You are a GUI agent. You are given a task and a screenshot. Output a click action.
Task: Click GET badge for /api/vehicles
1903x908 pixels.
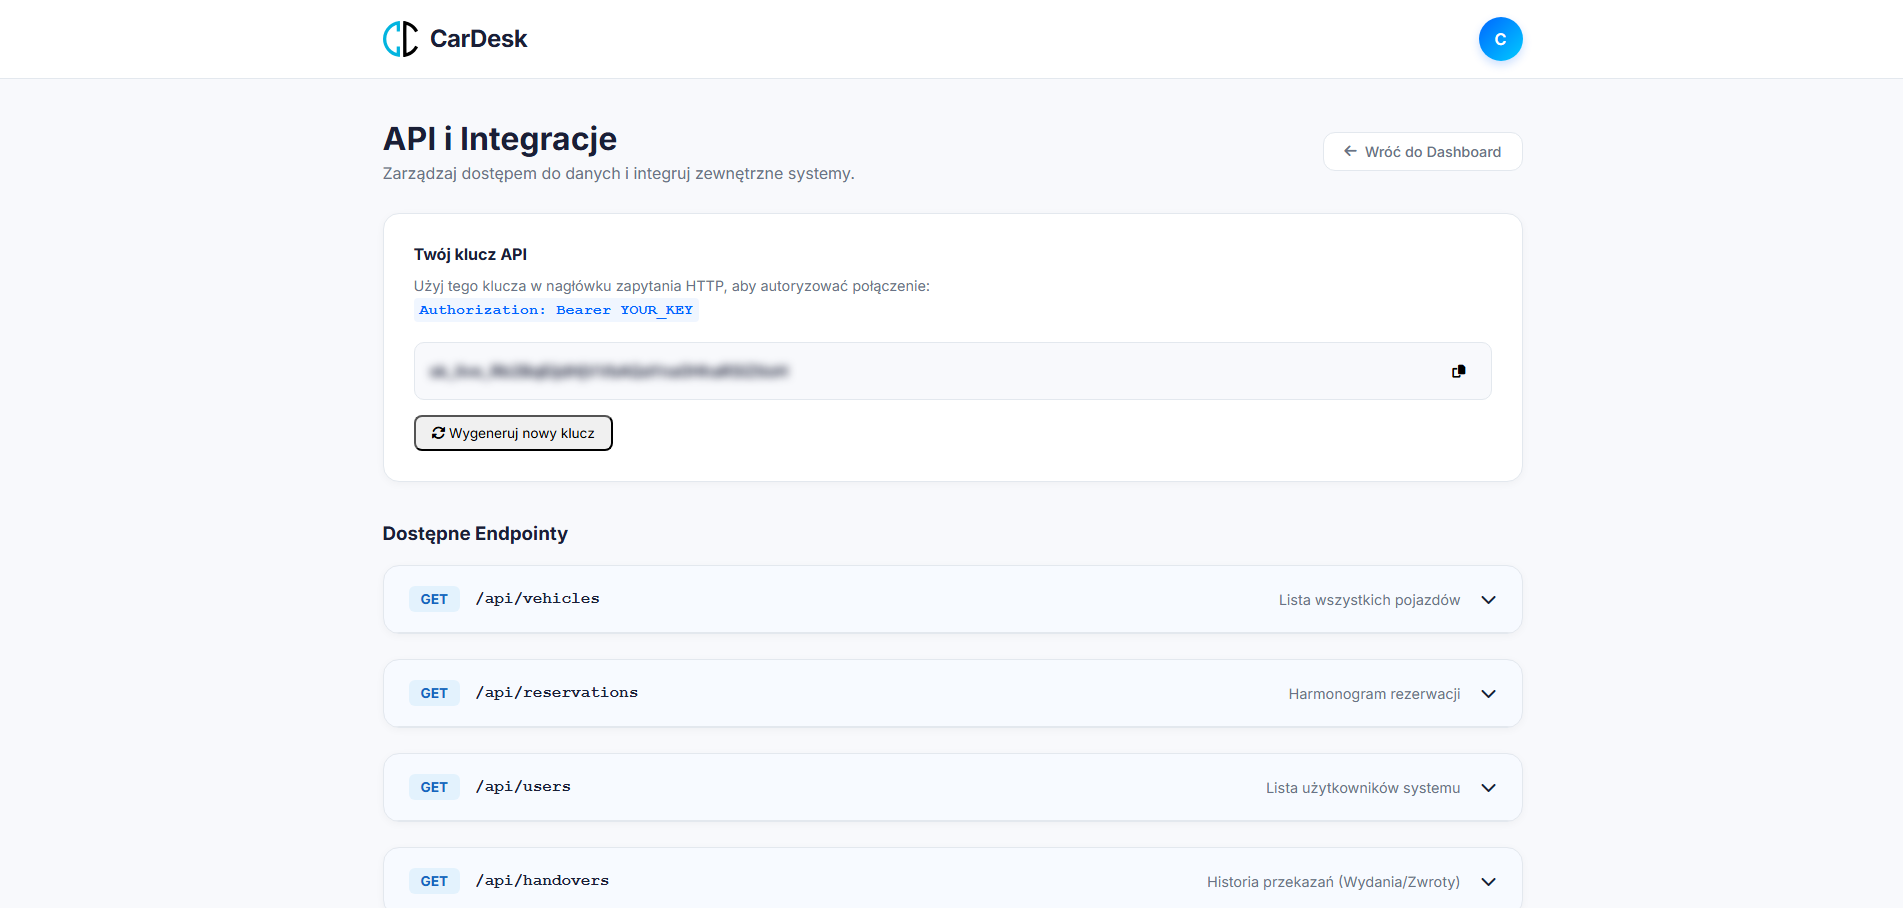coord(434,600)
